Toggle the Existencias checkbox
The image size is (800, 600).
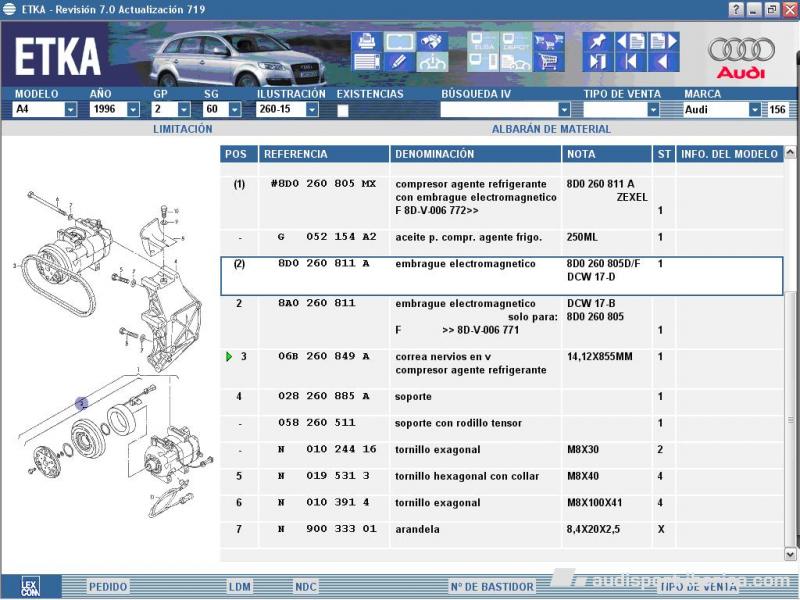[x=343, y=110]
